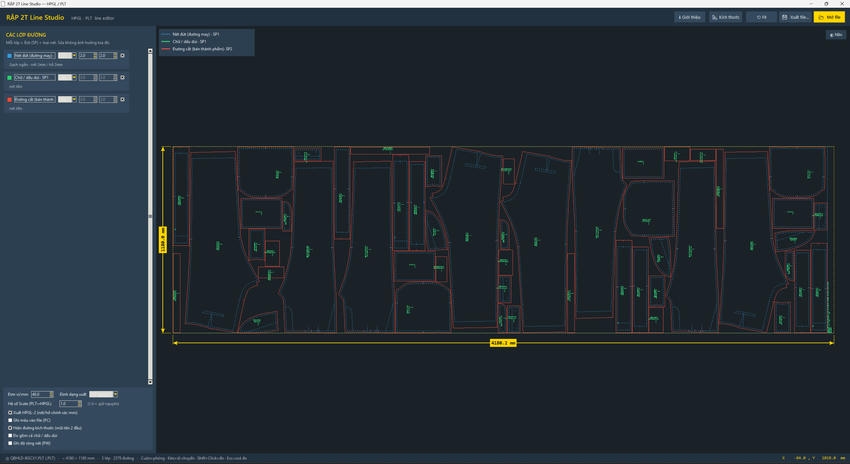Click up arrow of layer list scrollbar
Screen dimensions: 850x464
pyautogui.click(x=150, y=51)
